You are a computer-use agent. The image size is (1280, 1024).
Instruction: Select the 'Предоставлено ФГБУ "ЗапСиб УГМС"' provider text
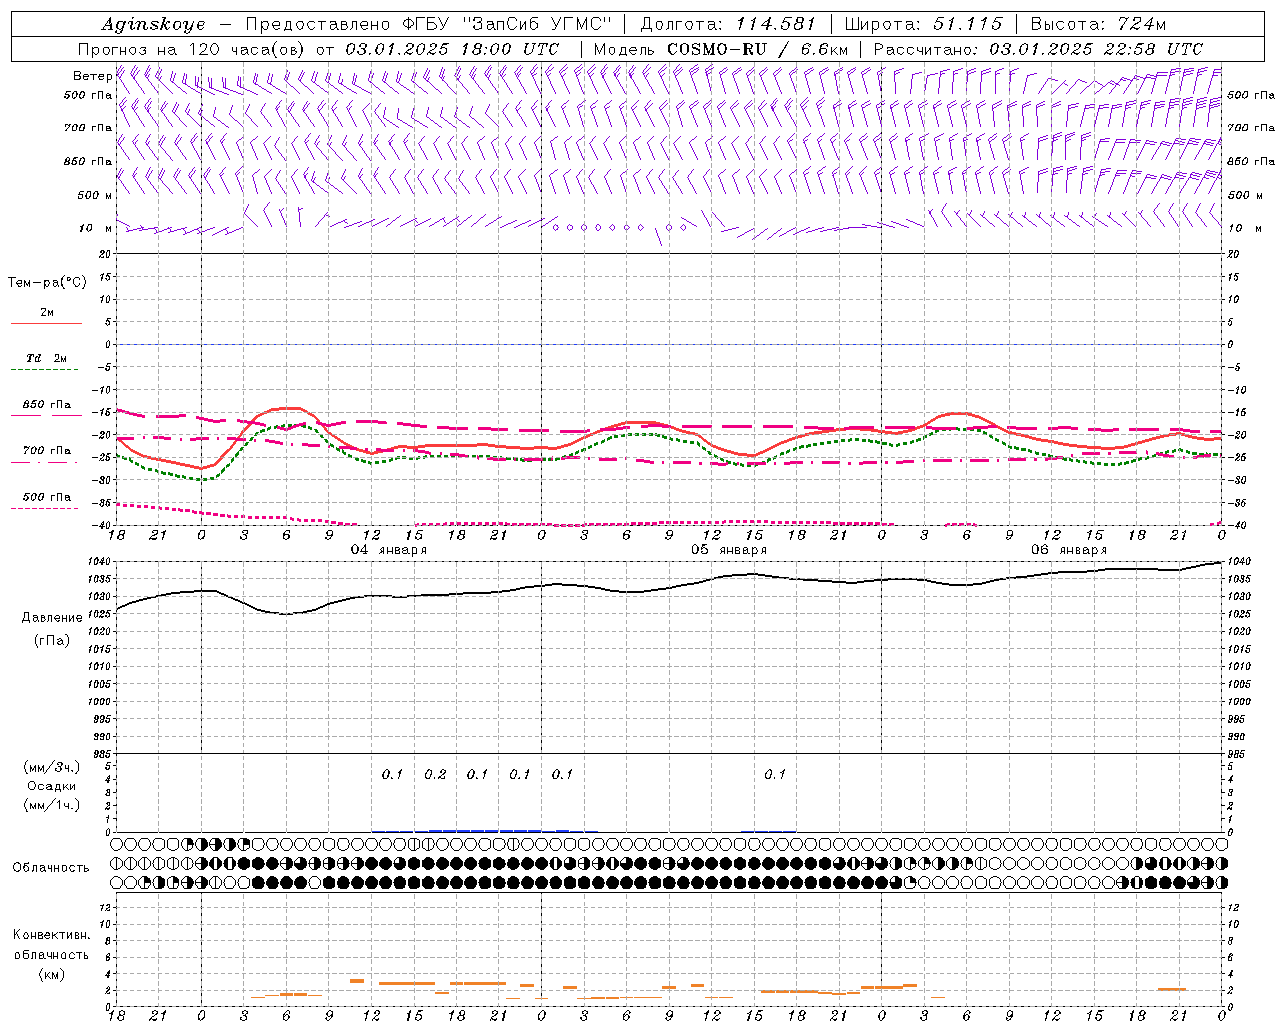428,24
